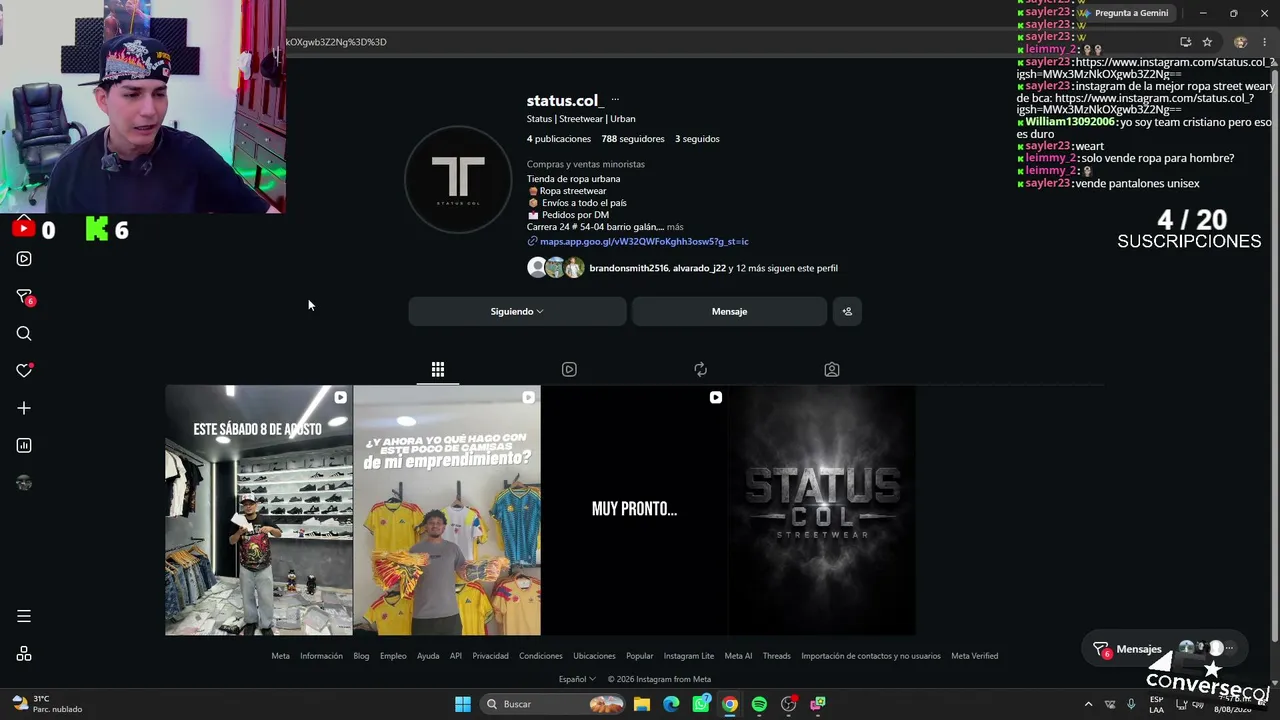Open the options dots on Mensajes panel

click(1229, 648)
